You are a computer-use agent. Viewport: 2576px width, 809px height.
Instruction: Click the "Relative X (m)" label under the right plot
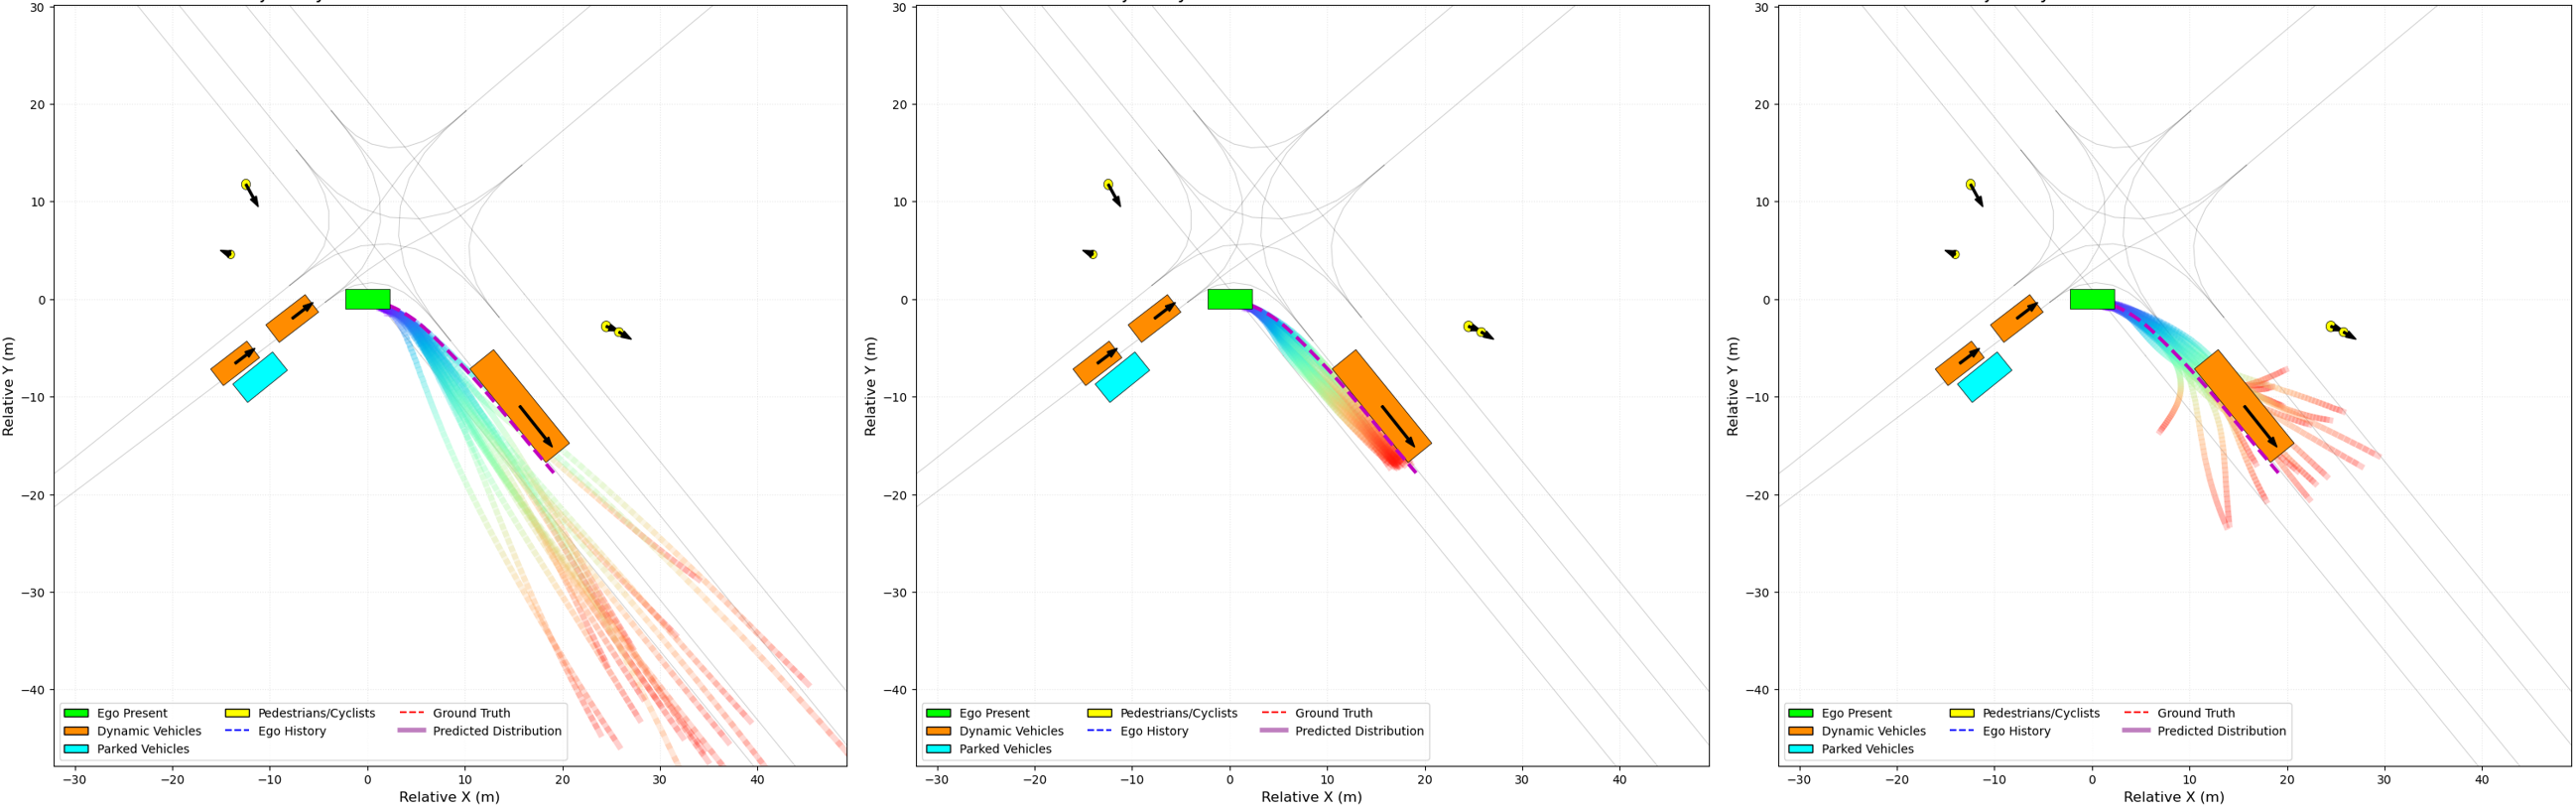pyautogui.click(x=2173, y=797)
